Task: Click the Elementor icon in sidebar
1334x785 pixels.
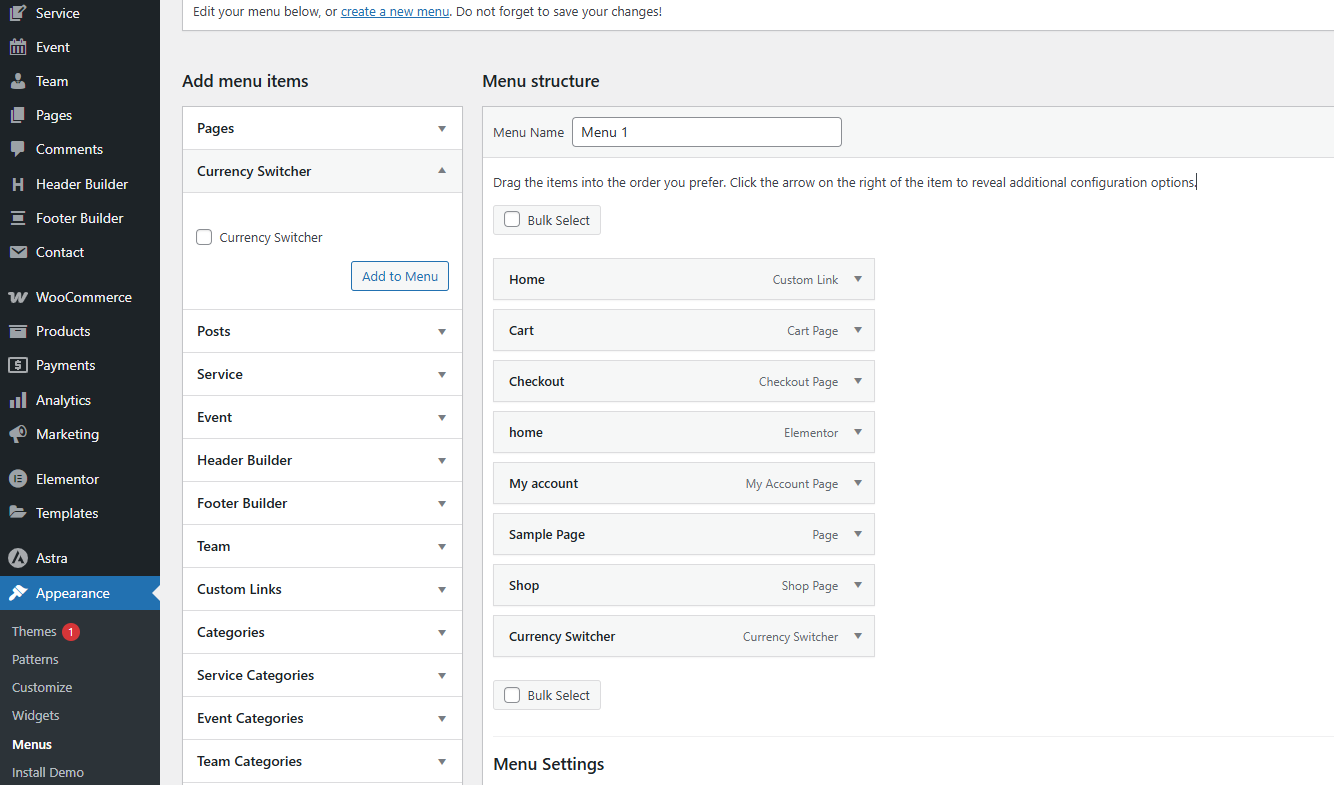Action: 18,479
